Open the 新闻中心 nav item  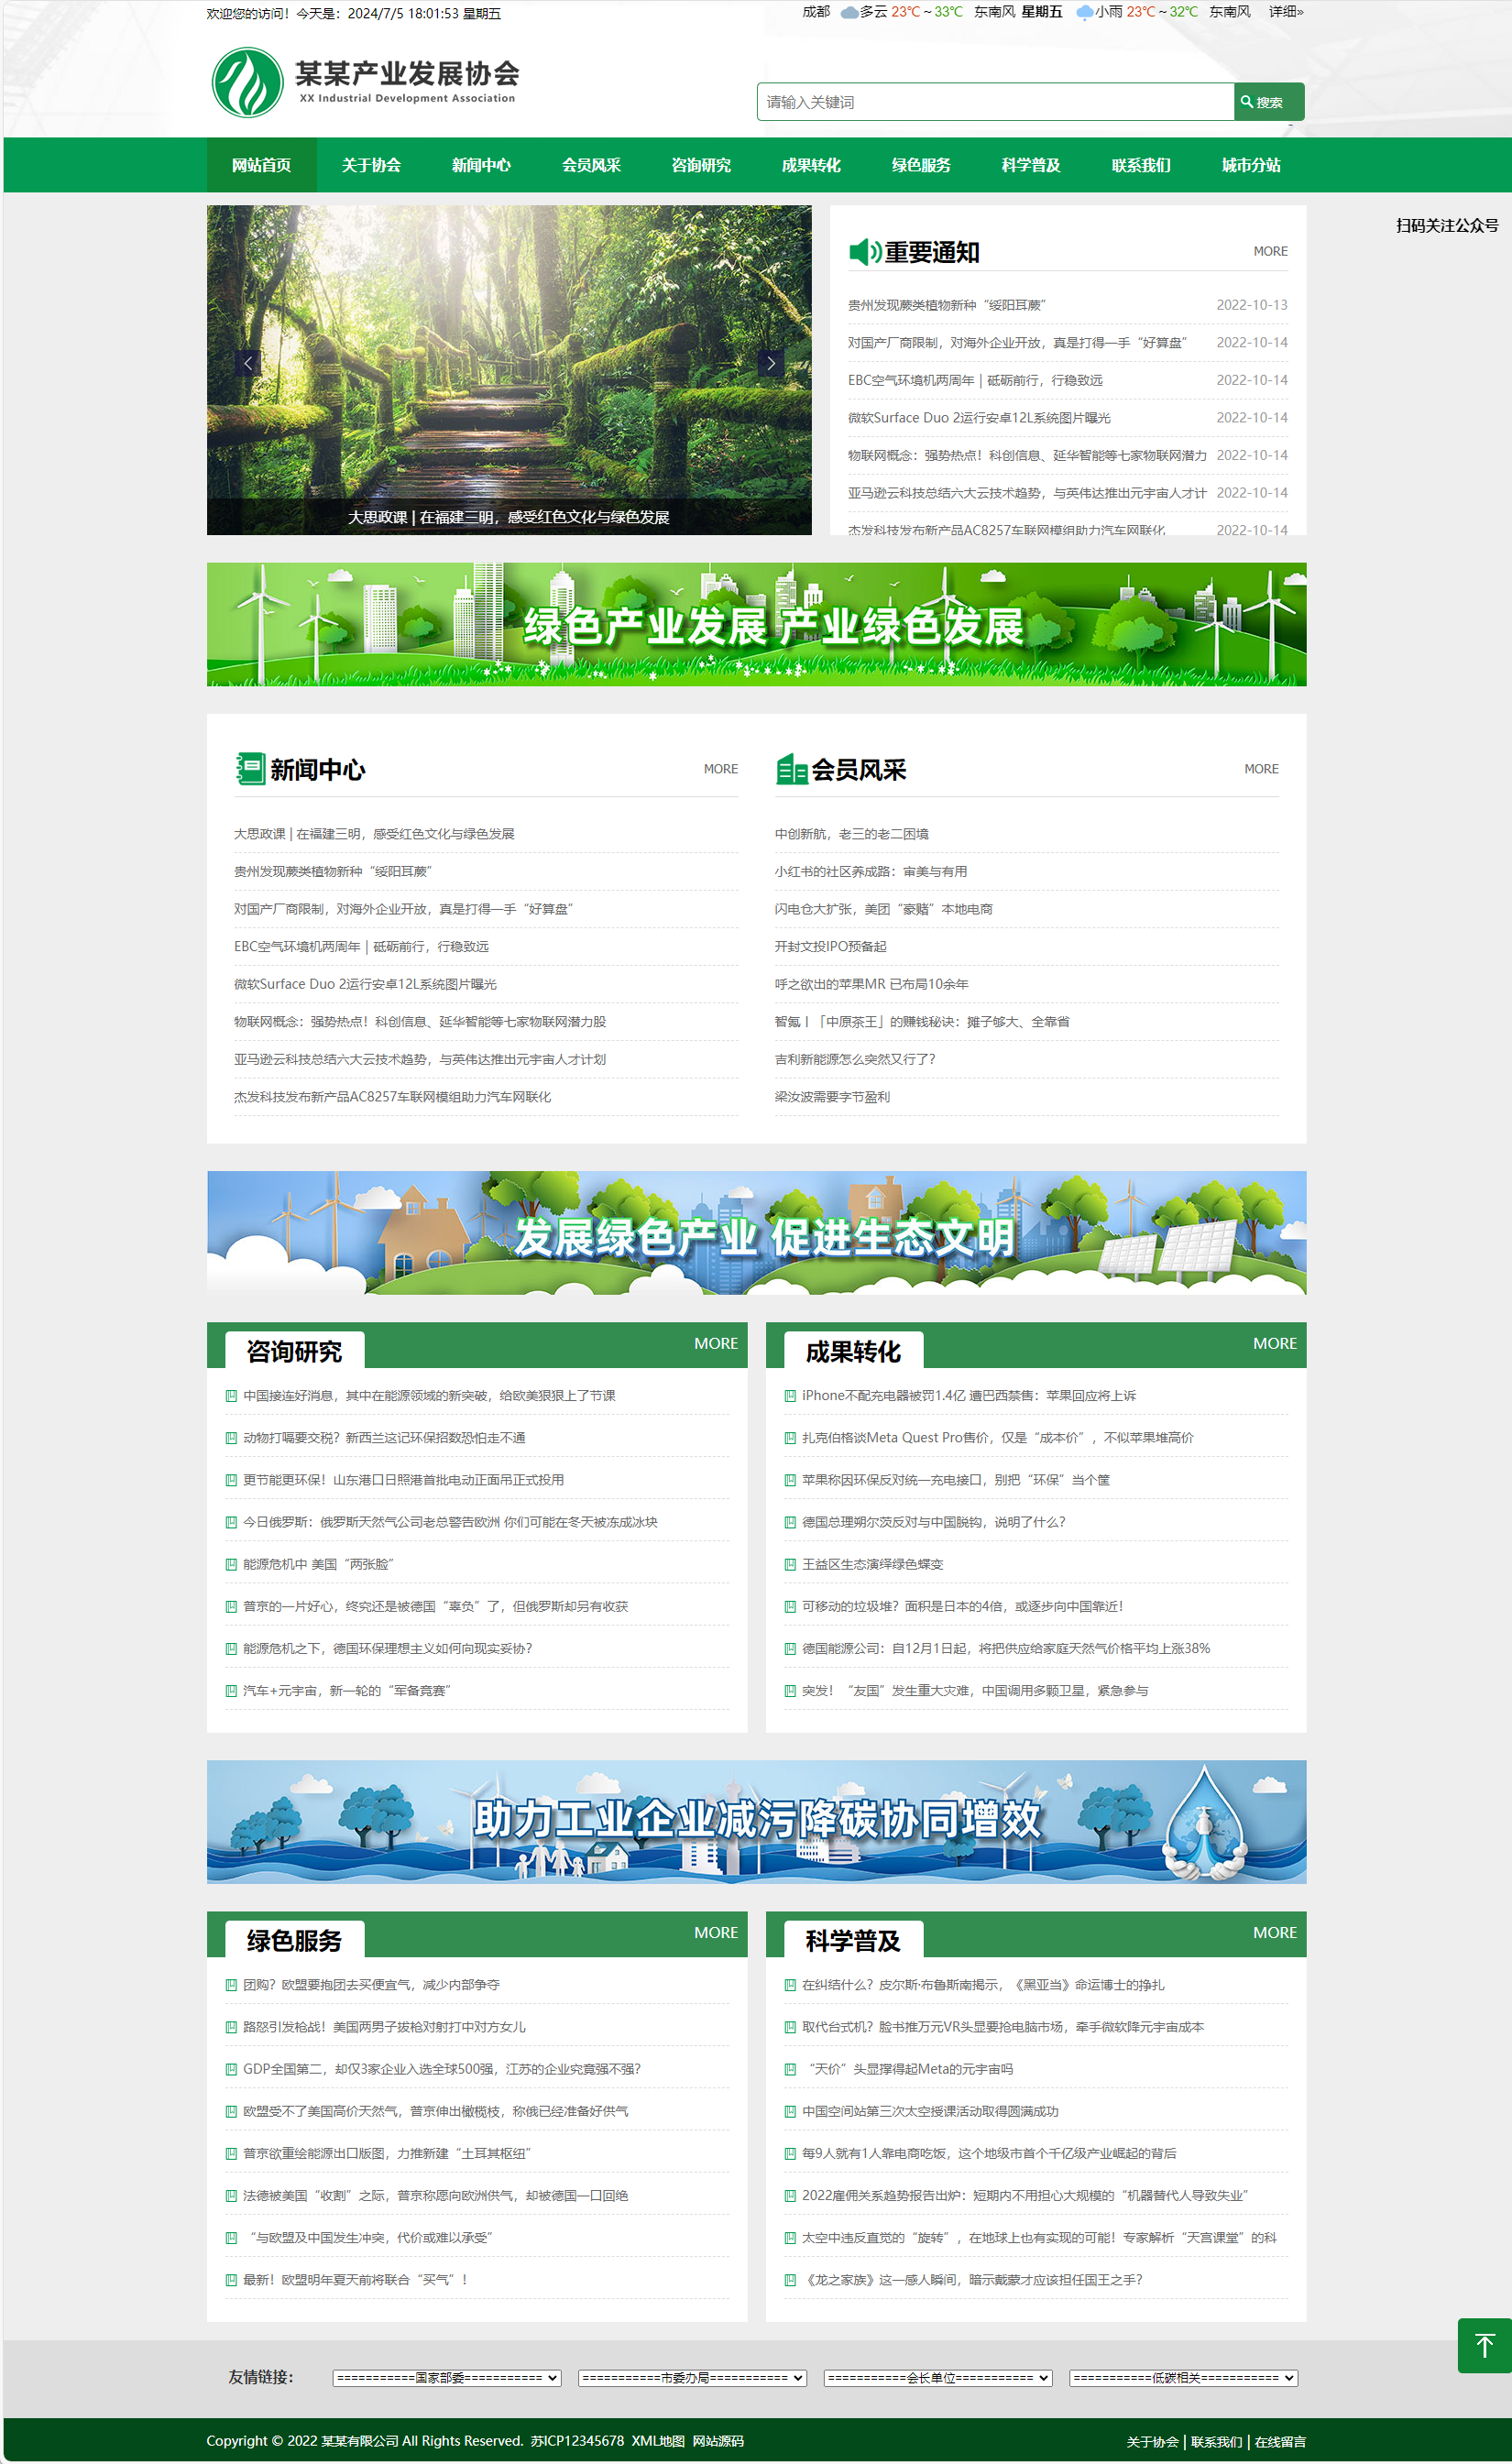click(x=482, y=165)
